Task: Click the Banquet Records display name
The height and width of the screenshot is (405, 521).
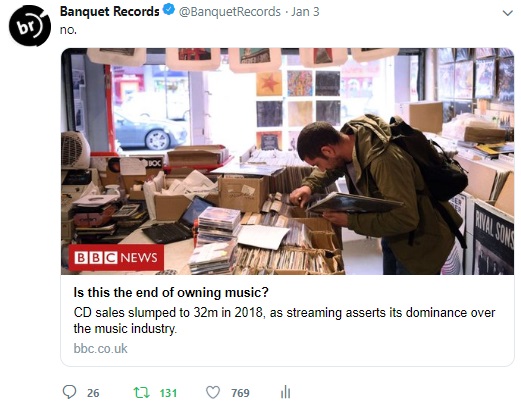Action: point(110,12)
